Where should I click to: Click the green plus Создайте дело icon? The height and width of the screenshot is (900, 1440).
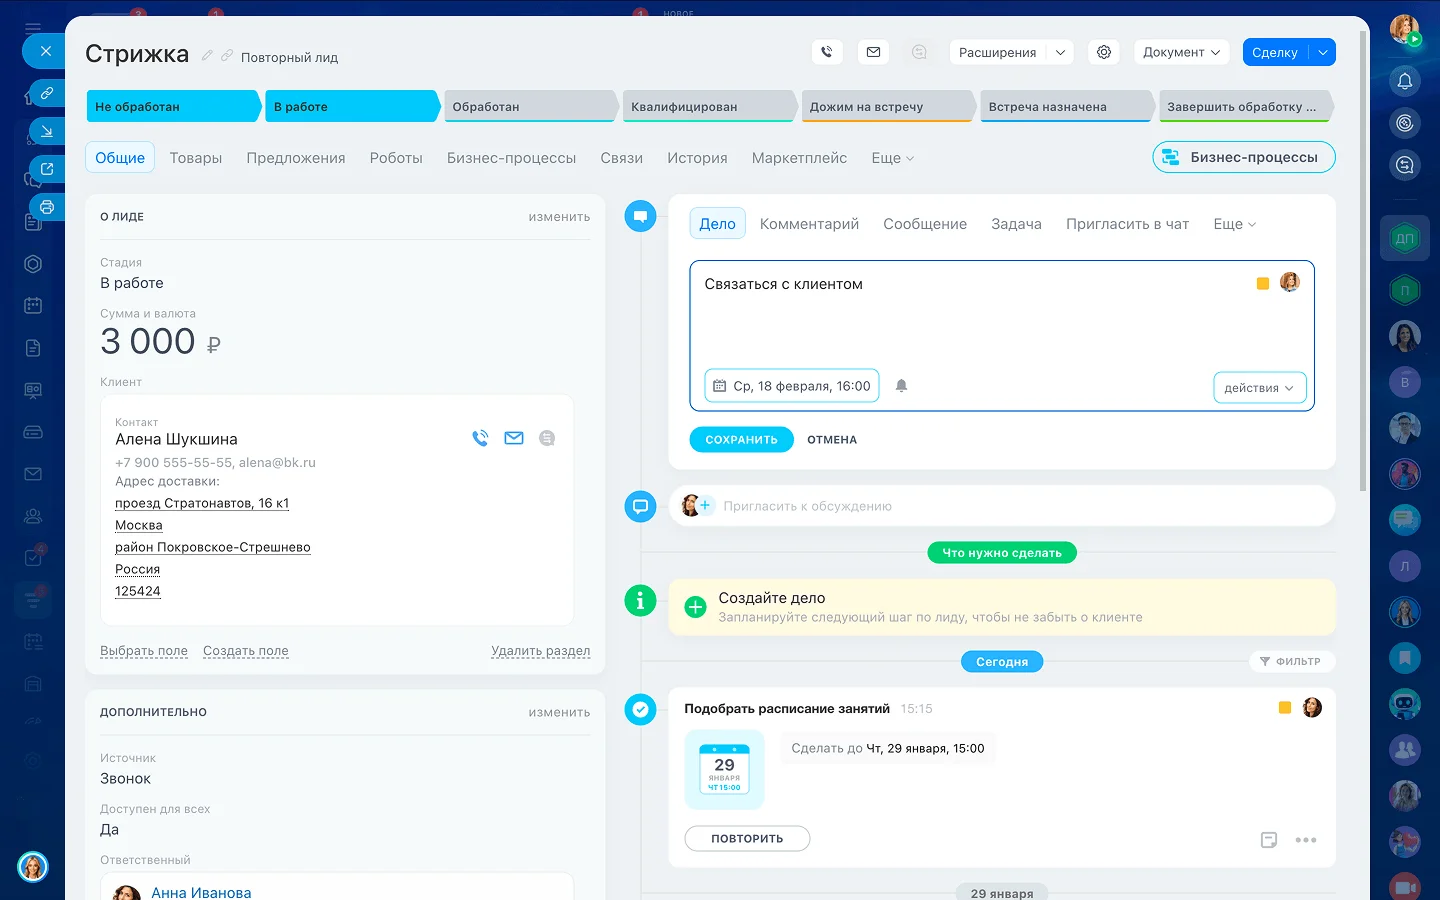click(695, 607)
